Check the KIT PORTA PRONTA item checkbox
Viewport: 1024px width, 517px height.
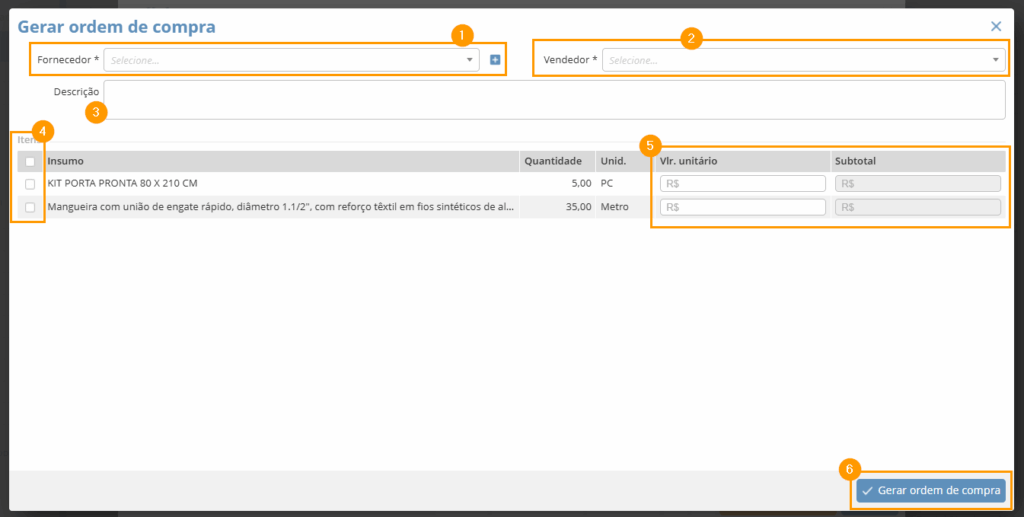[x=30, y=184]
